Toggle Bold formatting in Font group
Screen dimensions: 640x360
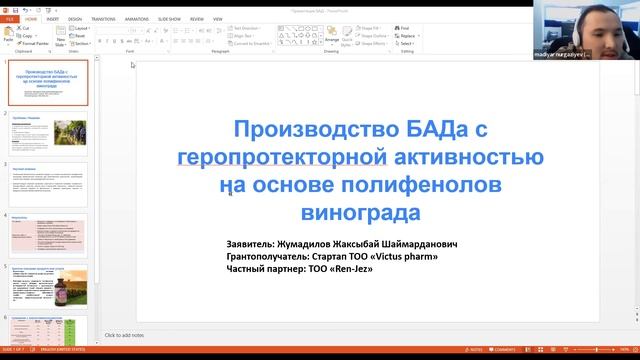point(100,41)
